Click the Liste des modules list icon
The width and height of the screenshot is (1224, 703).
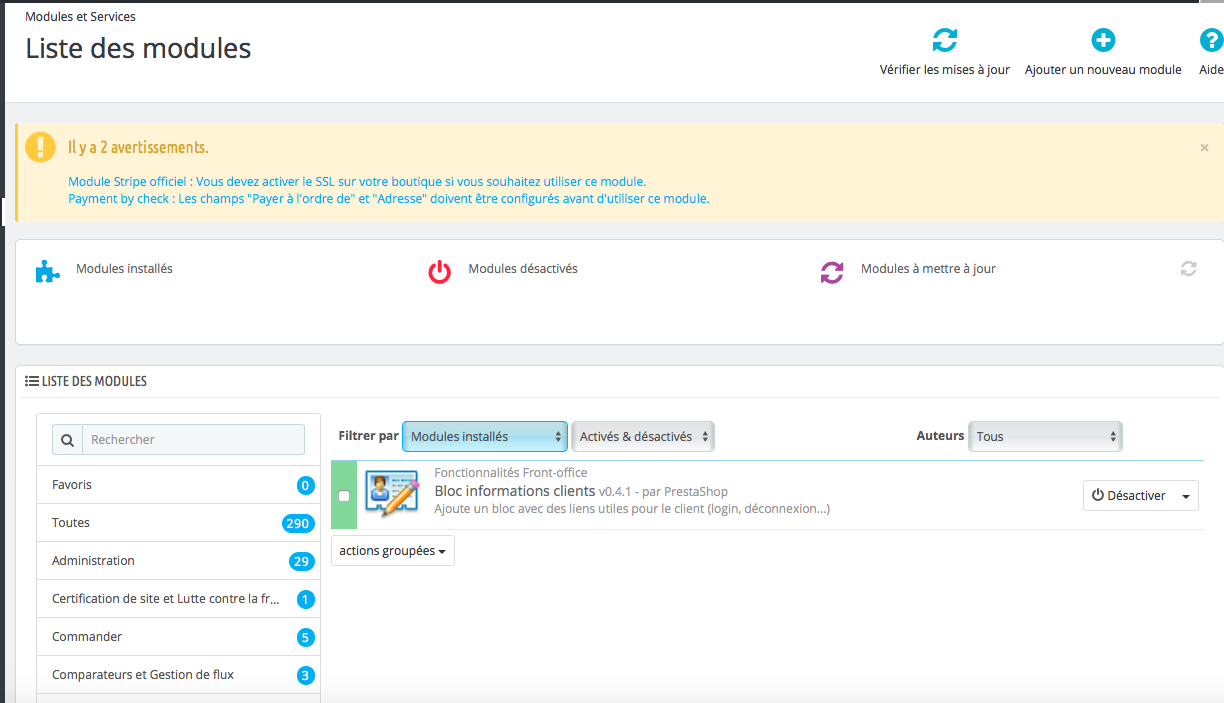(x=32, y=381)
